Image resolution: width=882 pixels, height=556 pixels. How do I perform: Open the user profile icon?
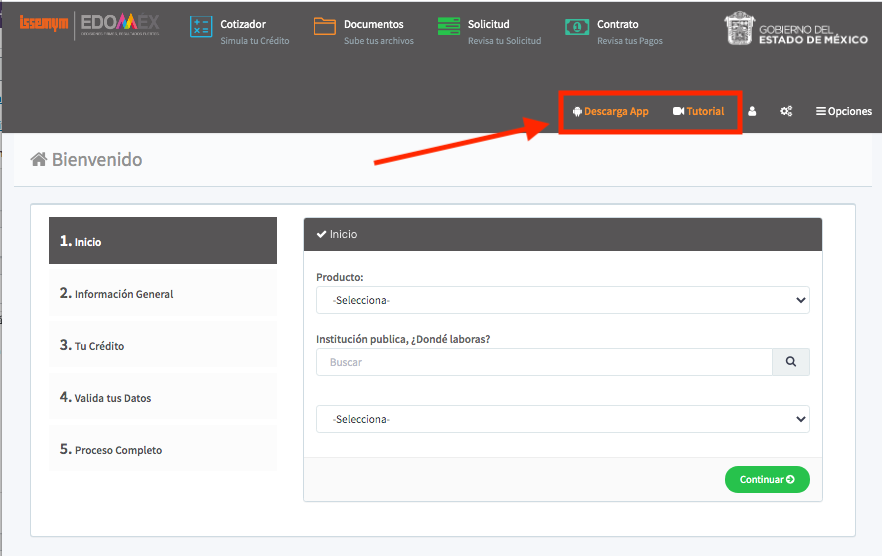(x=752, y=112)
